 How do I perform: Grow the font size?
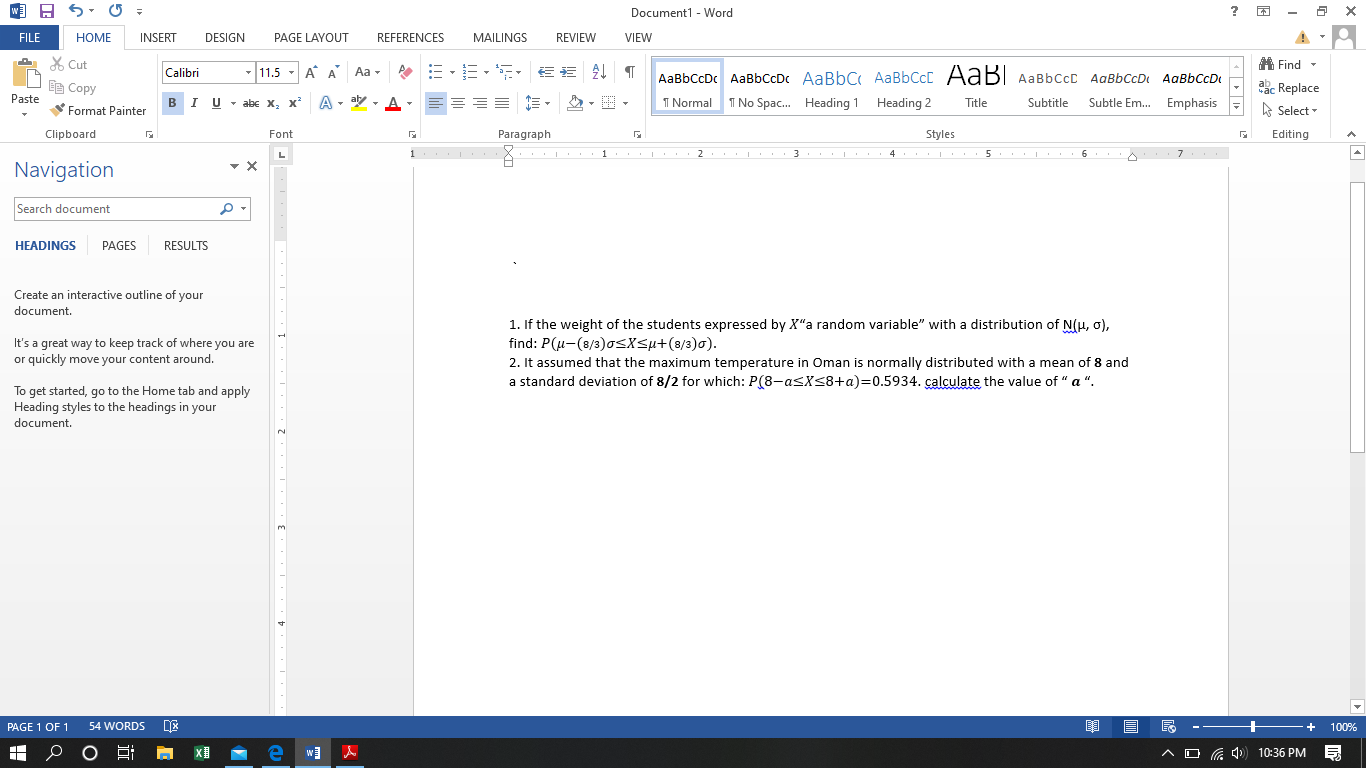tap(311, 73)
